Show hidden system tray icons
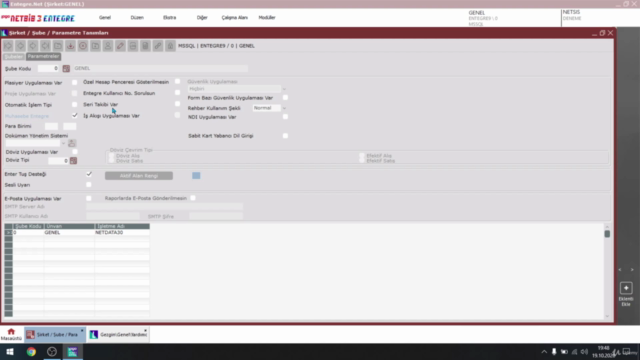The height and width of the screenshot is (360, 640). click(544, 352)
